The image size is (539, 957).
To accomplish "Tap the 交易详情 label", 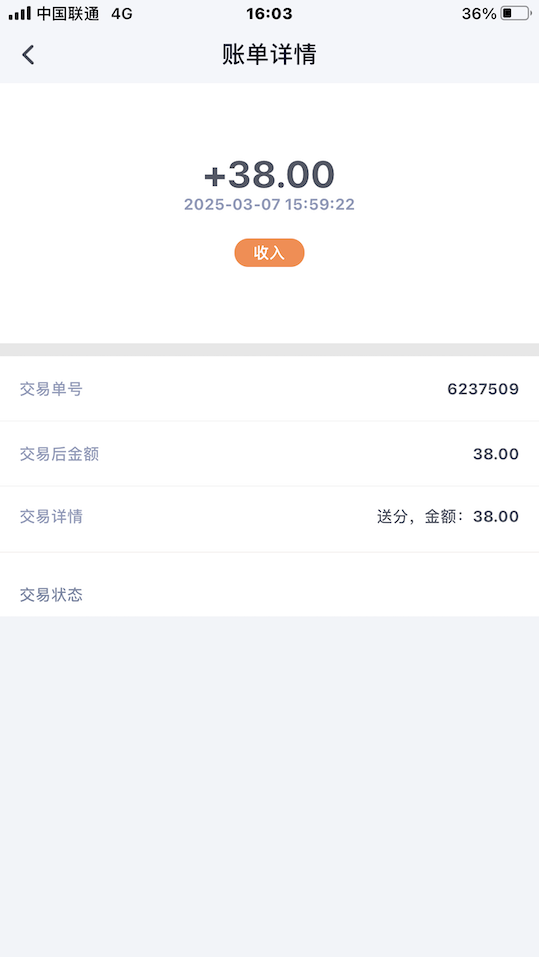I will coord(51,517).
